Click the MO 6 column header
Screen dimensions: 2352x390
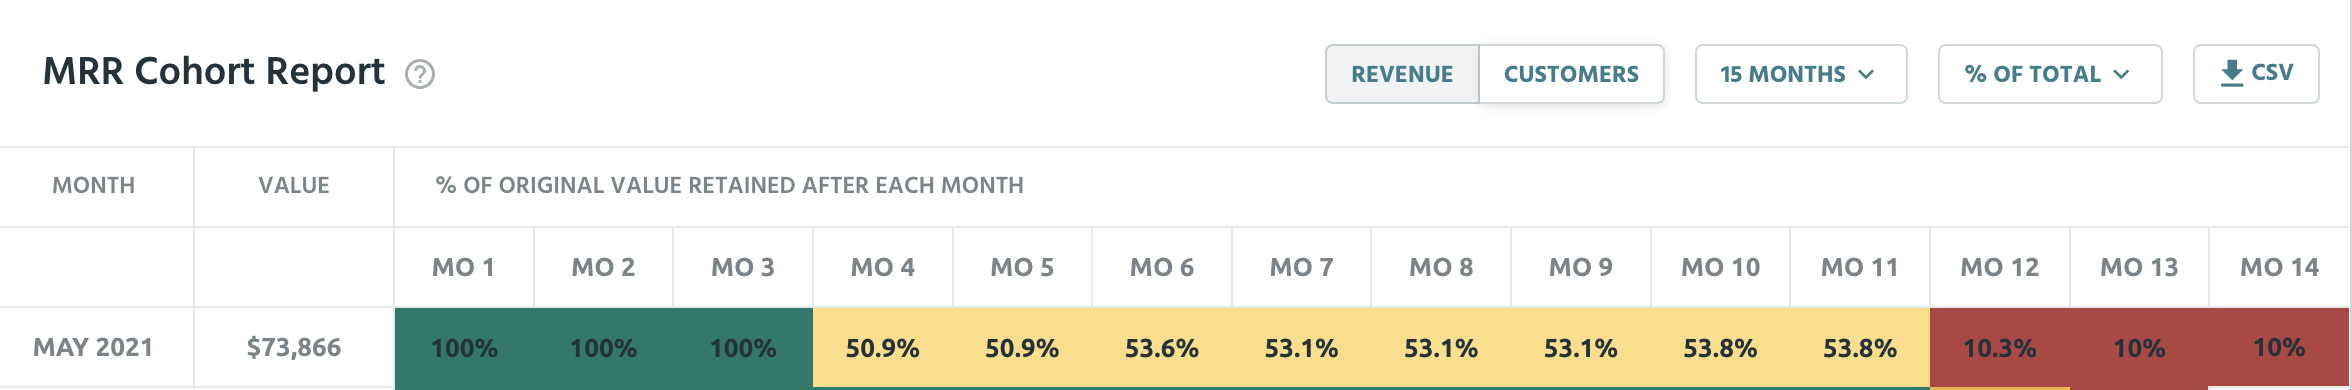(x=1162, y=267)
